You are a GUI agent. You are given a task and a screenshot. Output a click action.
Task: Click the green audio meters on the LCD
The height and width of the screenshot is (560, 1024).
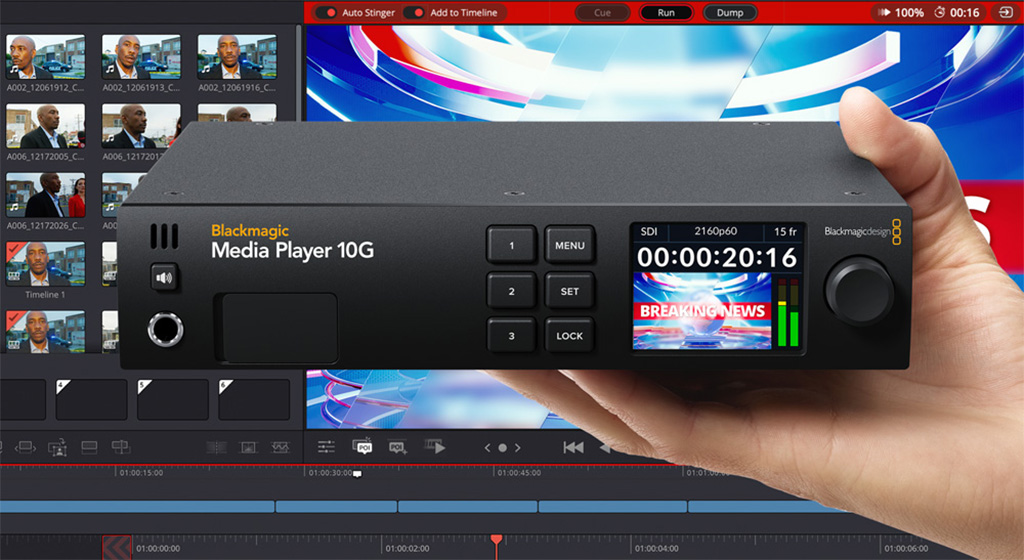pyautogui.click(x=788, y=313)
